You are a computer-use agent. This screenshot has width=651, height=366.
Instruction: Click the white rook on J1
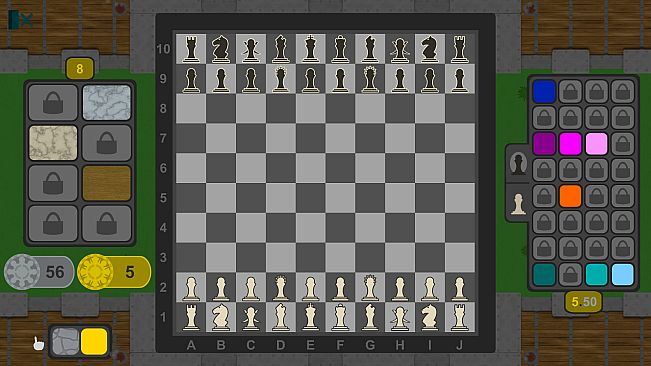pyautogui.click(x=460, y=317)
